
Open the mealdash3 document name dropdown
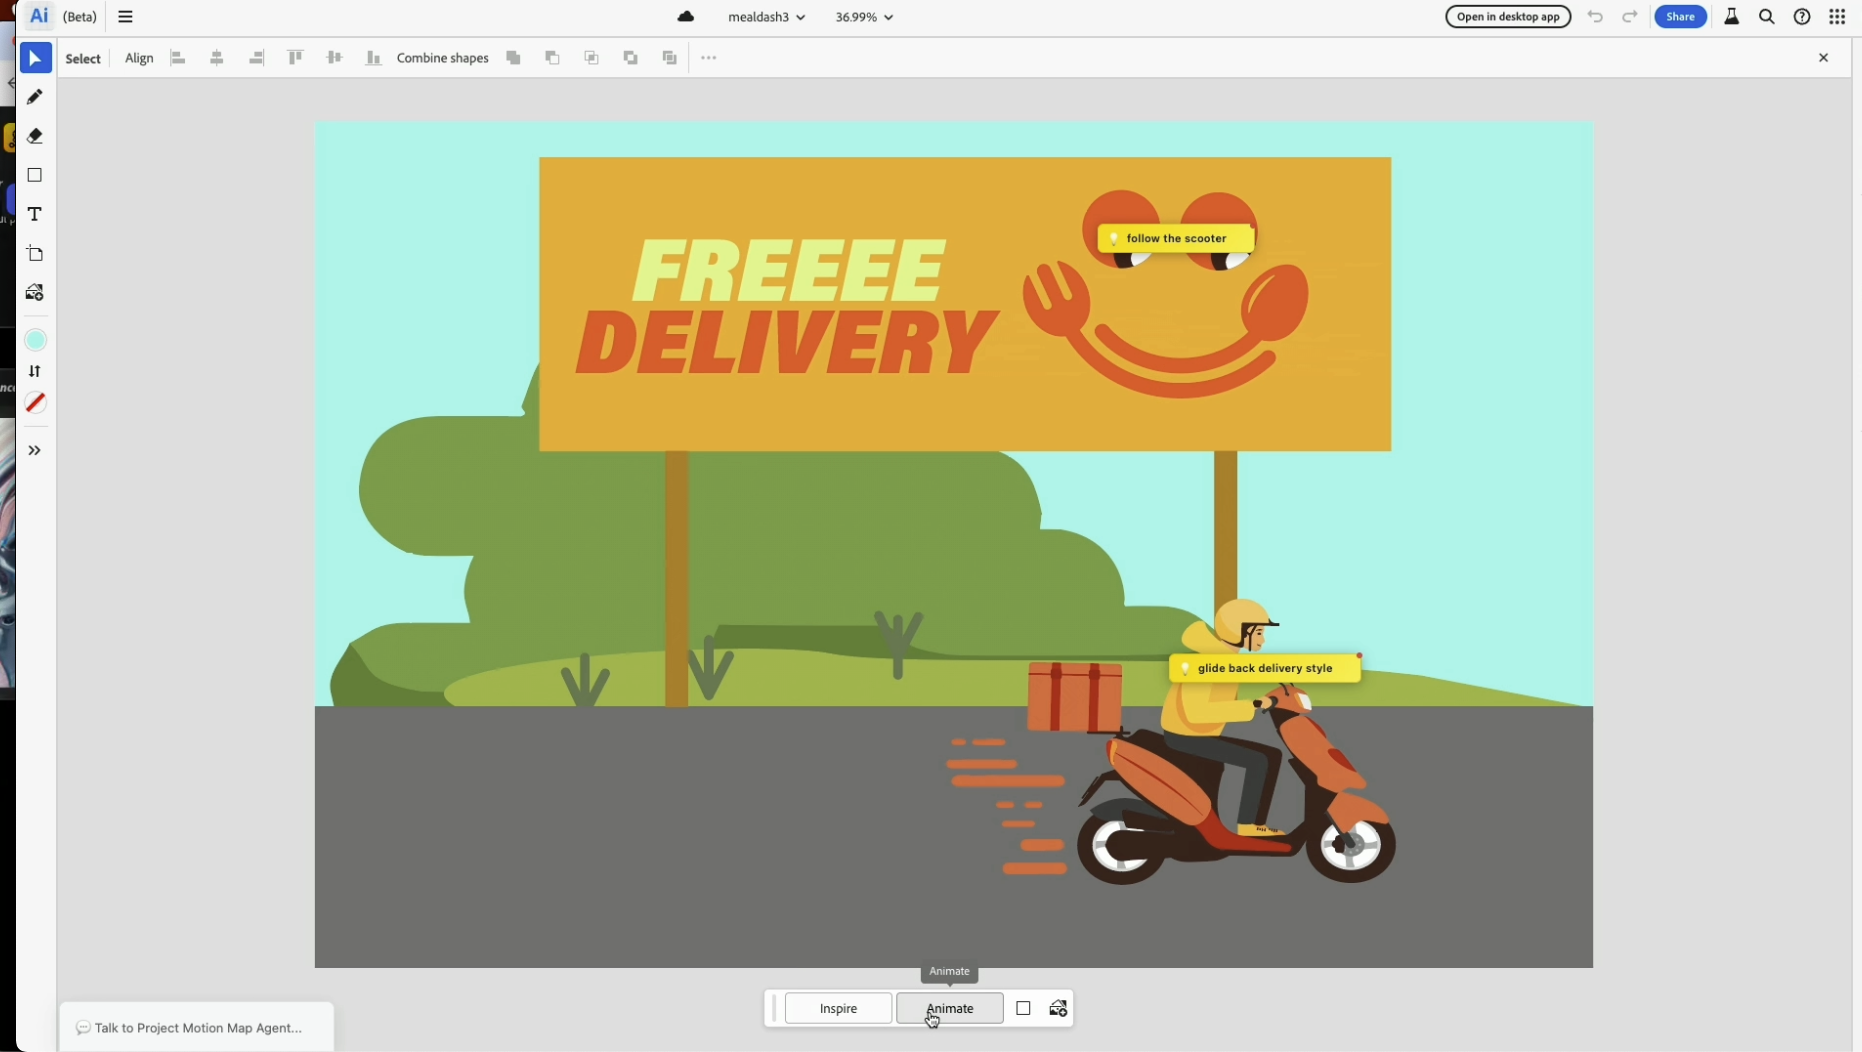tap(766, 17)
